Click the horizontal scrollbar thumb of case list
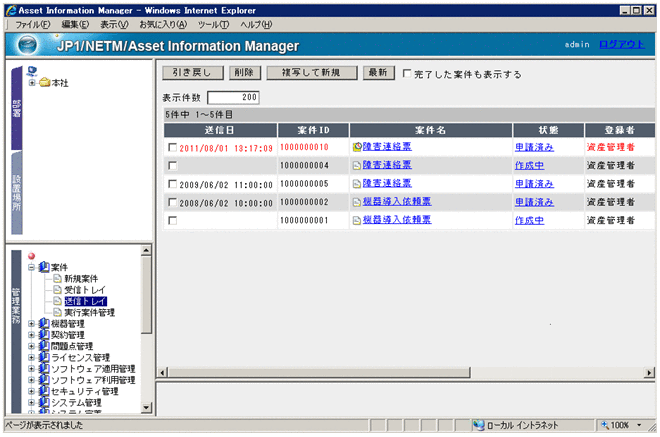Image resolution: width=660 pixels, height=437 pixels. click(319, 372)
